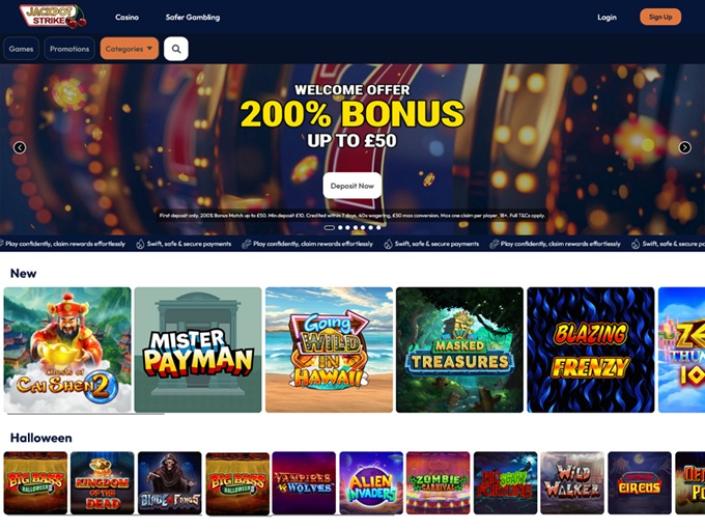Viewport: 705px width, 530px height.
Task: Click the Jackpot Strike logo
Action: click(x=53, y=17)
